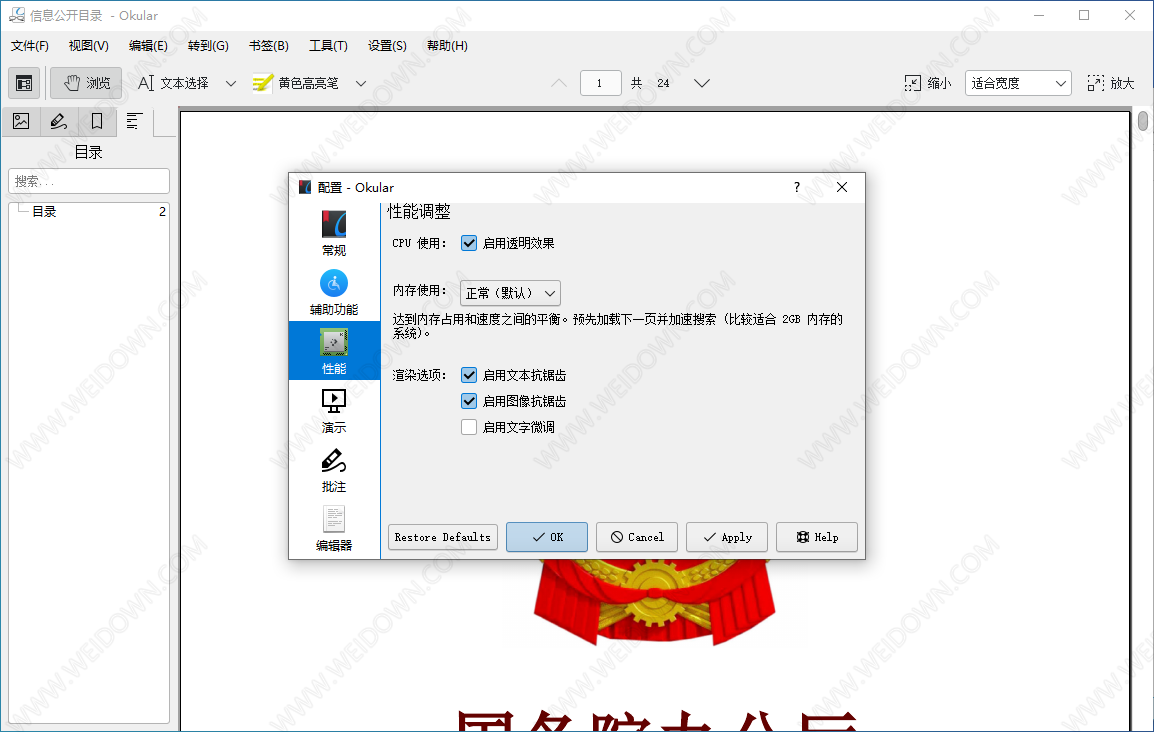The height and width of the screenshot is (732, 1154).
Task: Open Annotations (批注) settings page
Action: pyautogui.click(x=334, y=469)
